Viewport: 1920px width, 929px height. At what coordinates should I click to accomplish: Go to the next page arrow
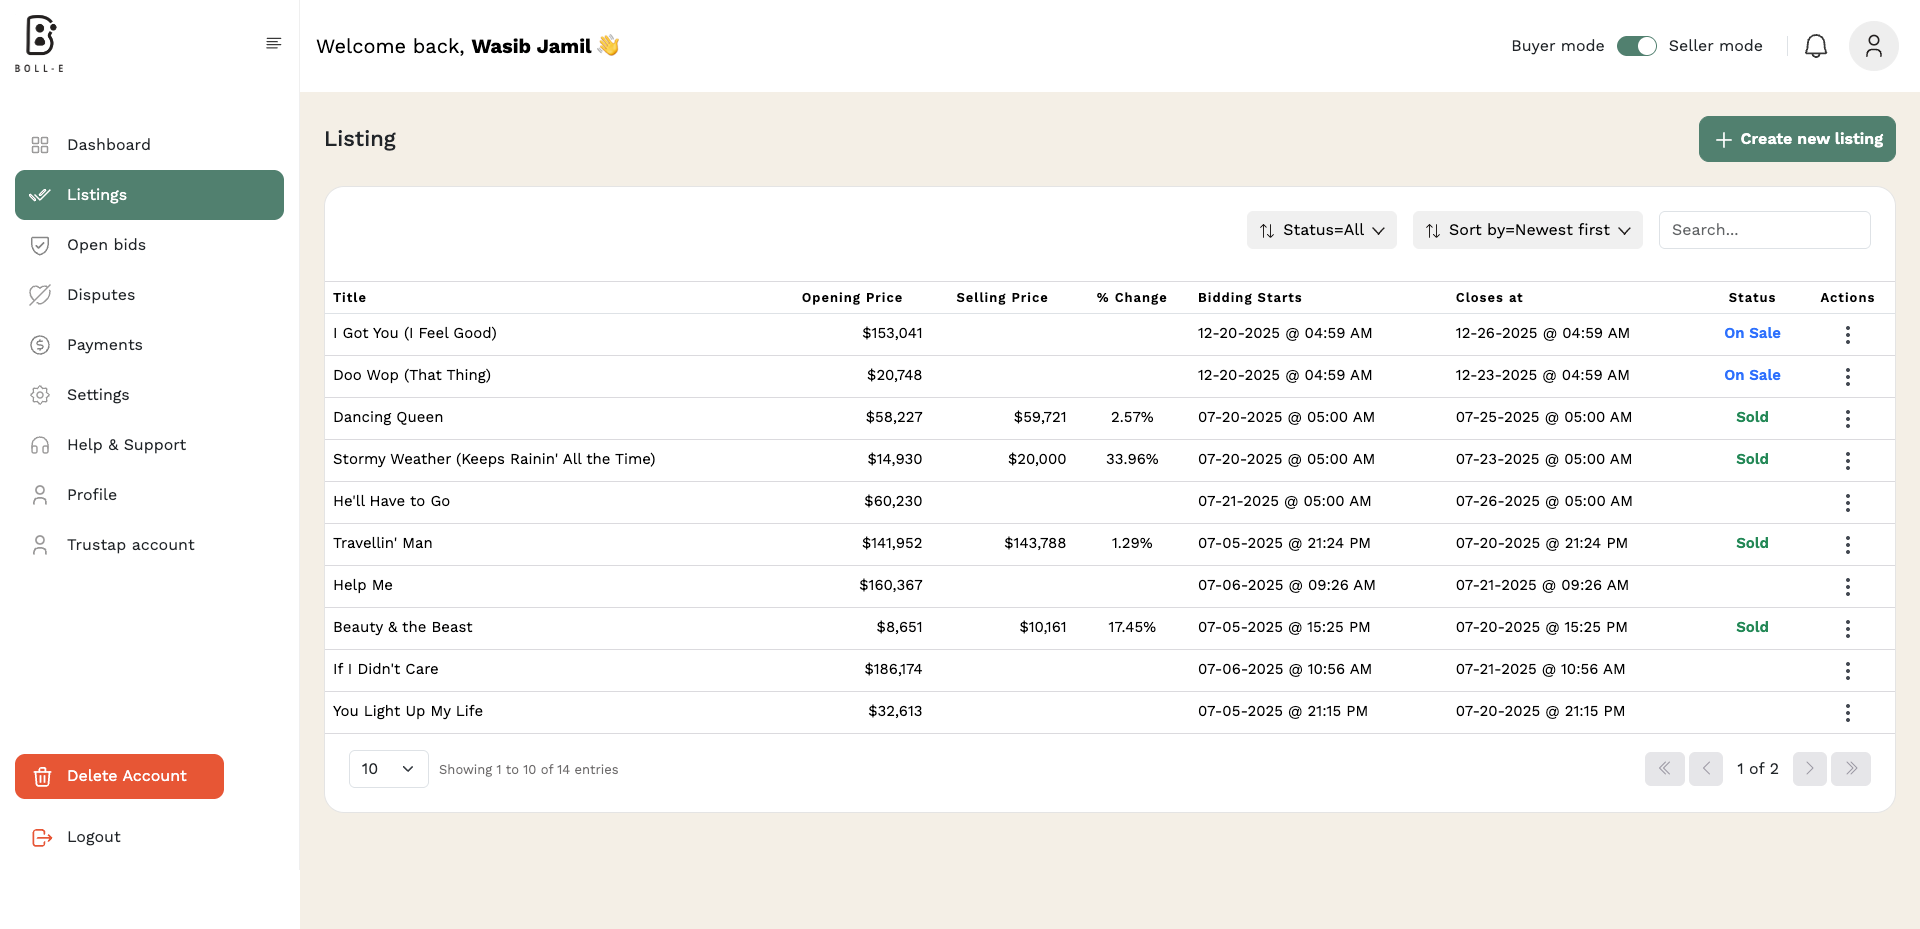coord(1809,769)
